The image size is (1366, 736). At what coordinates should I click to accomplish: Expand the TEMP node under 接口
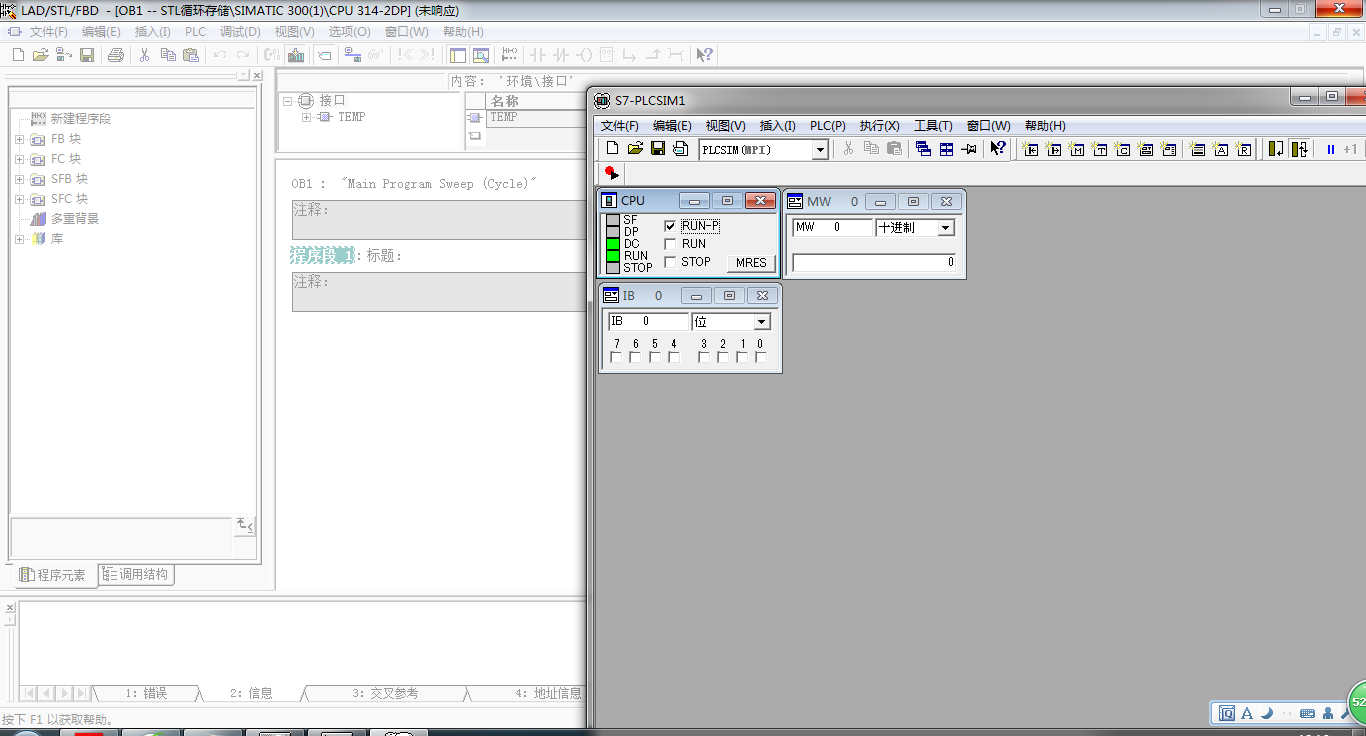coord(306,117)
